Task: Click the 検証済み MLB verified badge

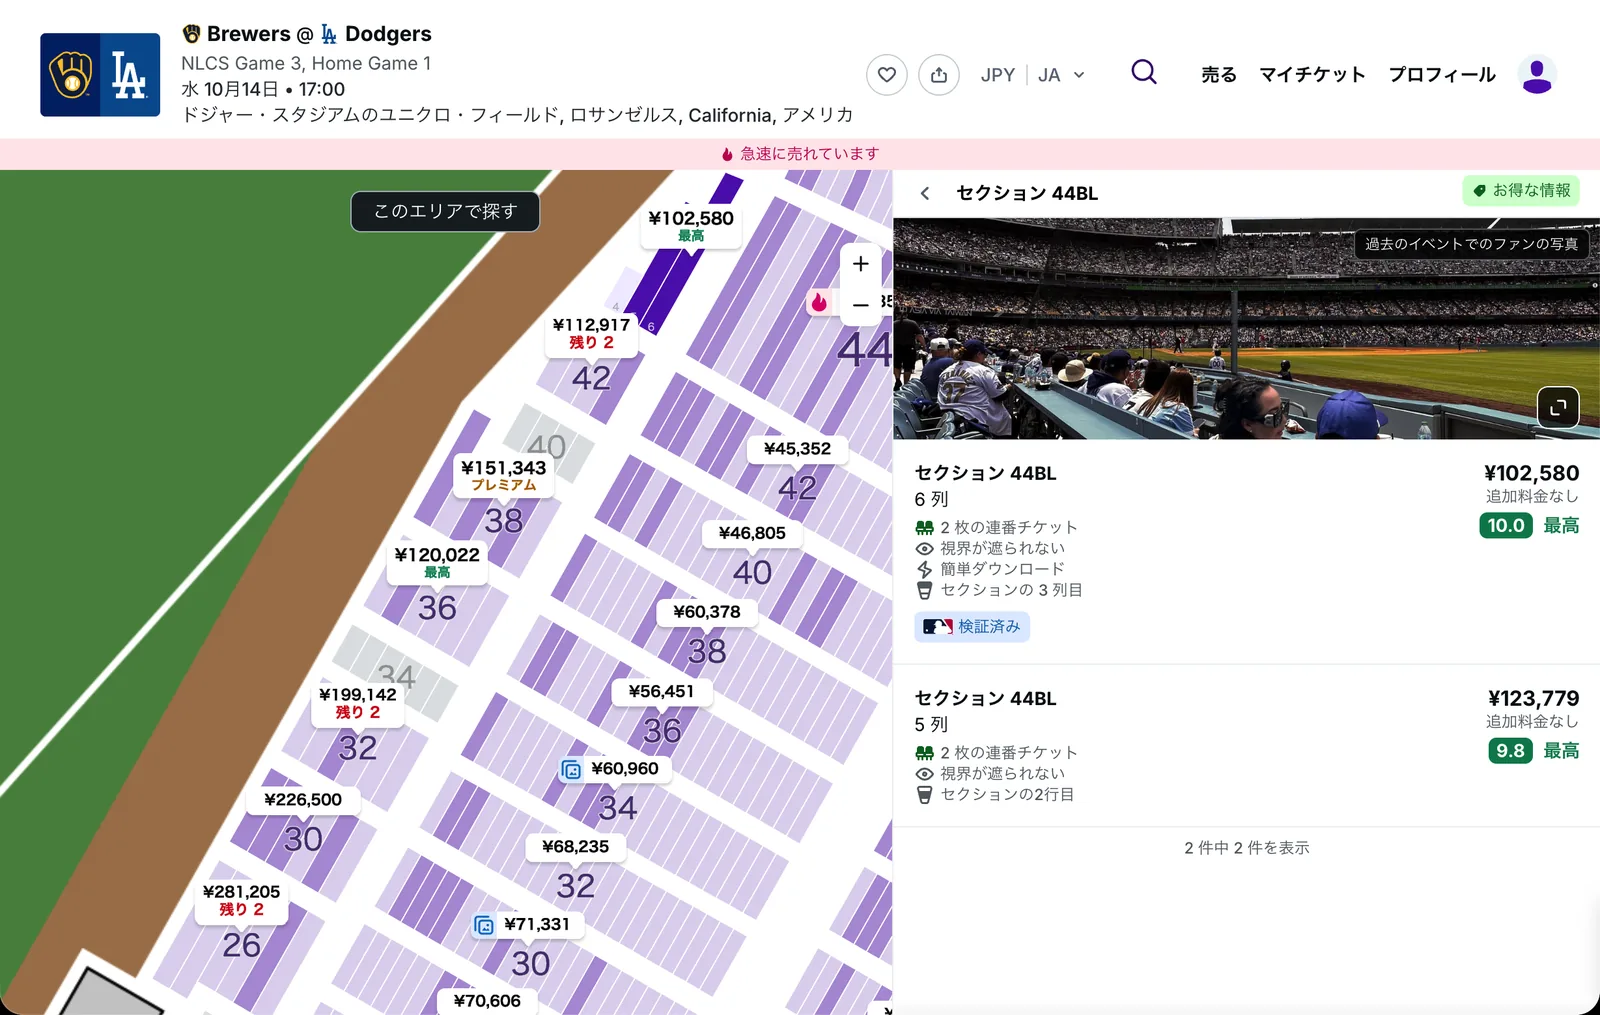Action: [972, 627]
